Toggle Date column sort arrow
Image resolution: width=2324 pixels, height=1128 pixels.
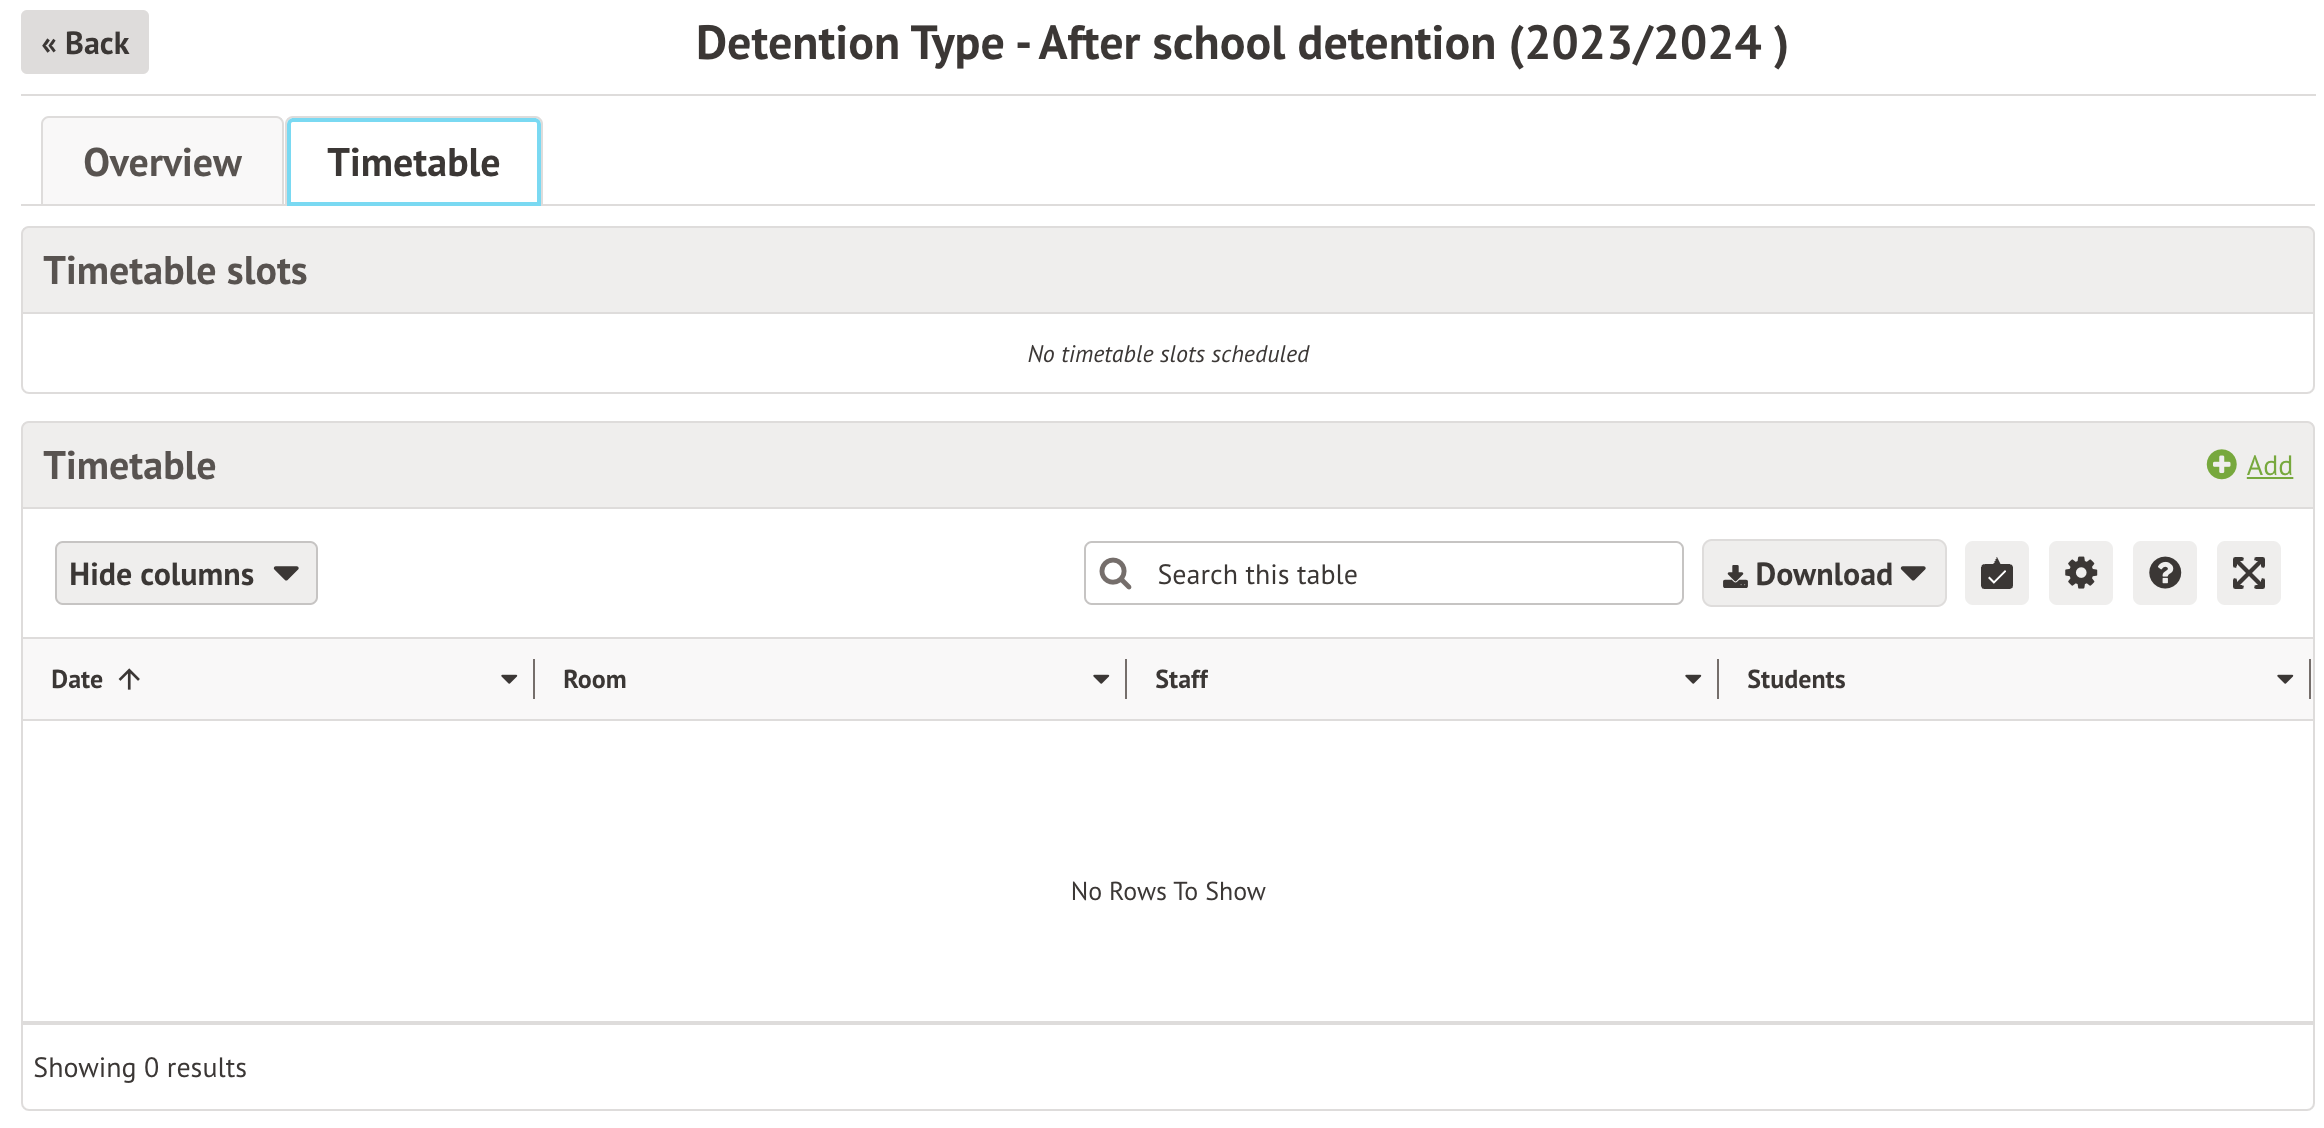coord(129,680)
